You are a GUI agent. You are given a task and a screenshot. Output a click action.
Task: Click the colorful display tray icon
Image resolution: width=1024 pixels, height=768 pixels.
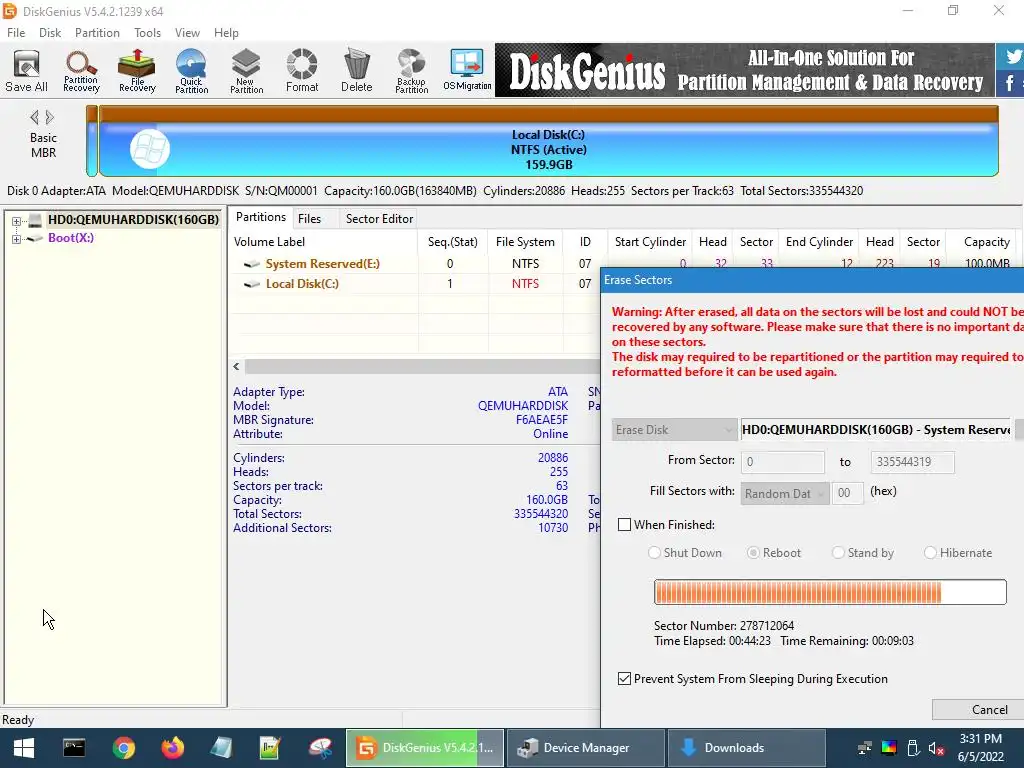click(x=889, y=748)
